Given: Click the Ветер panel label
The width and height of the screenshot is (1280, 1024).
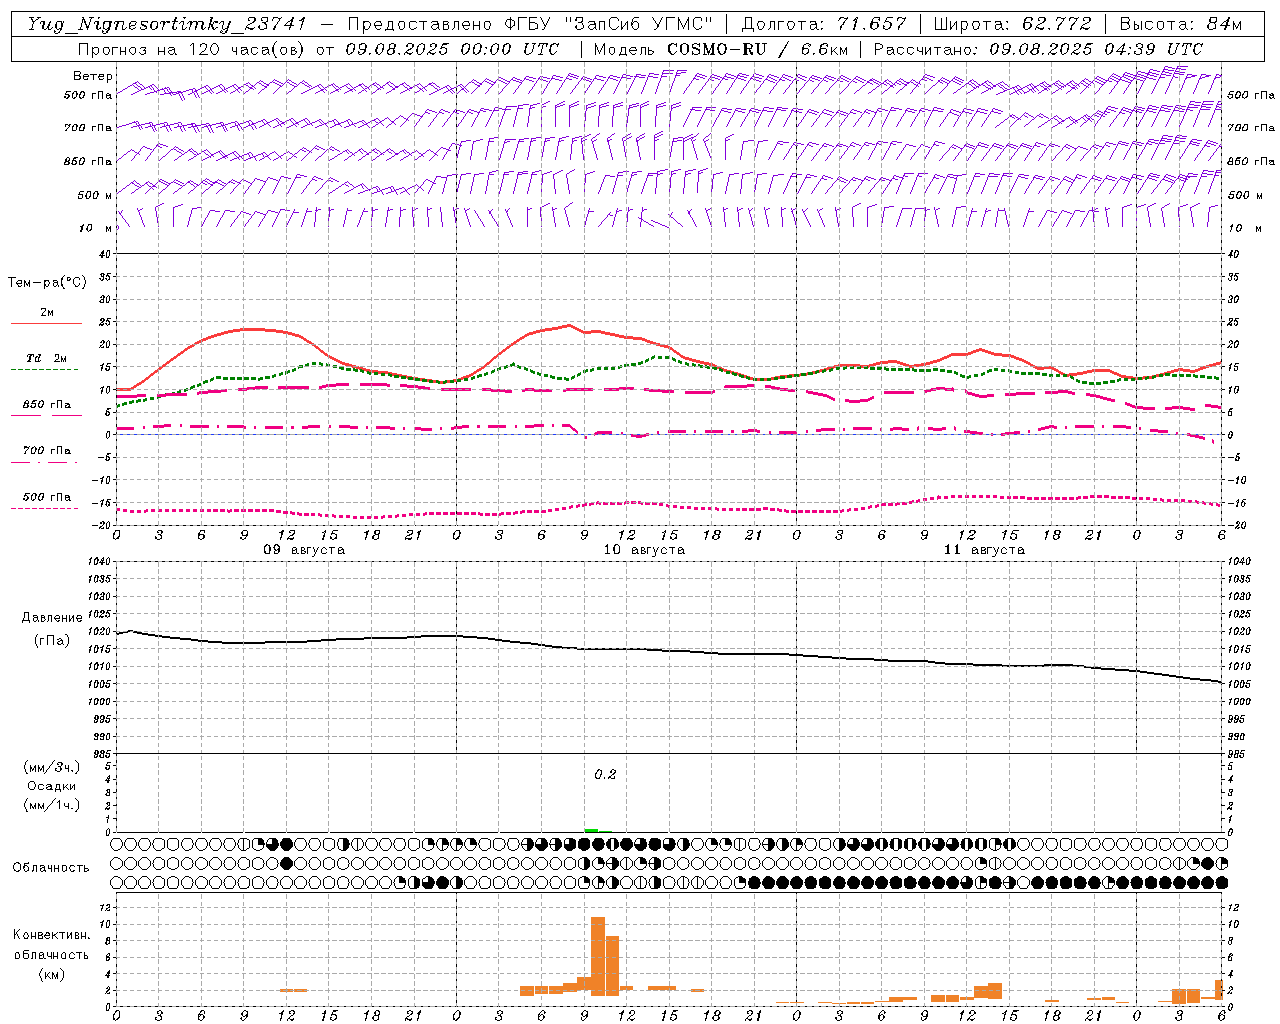Looking at the screenshot, I should click(93, 76).
